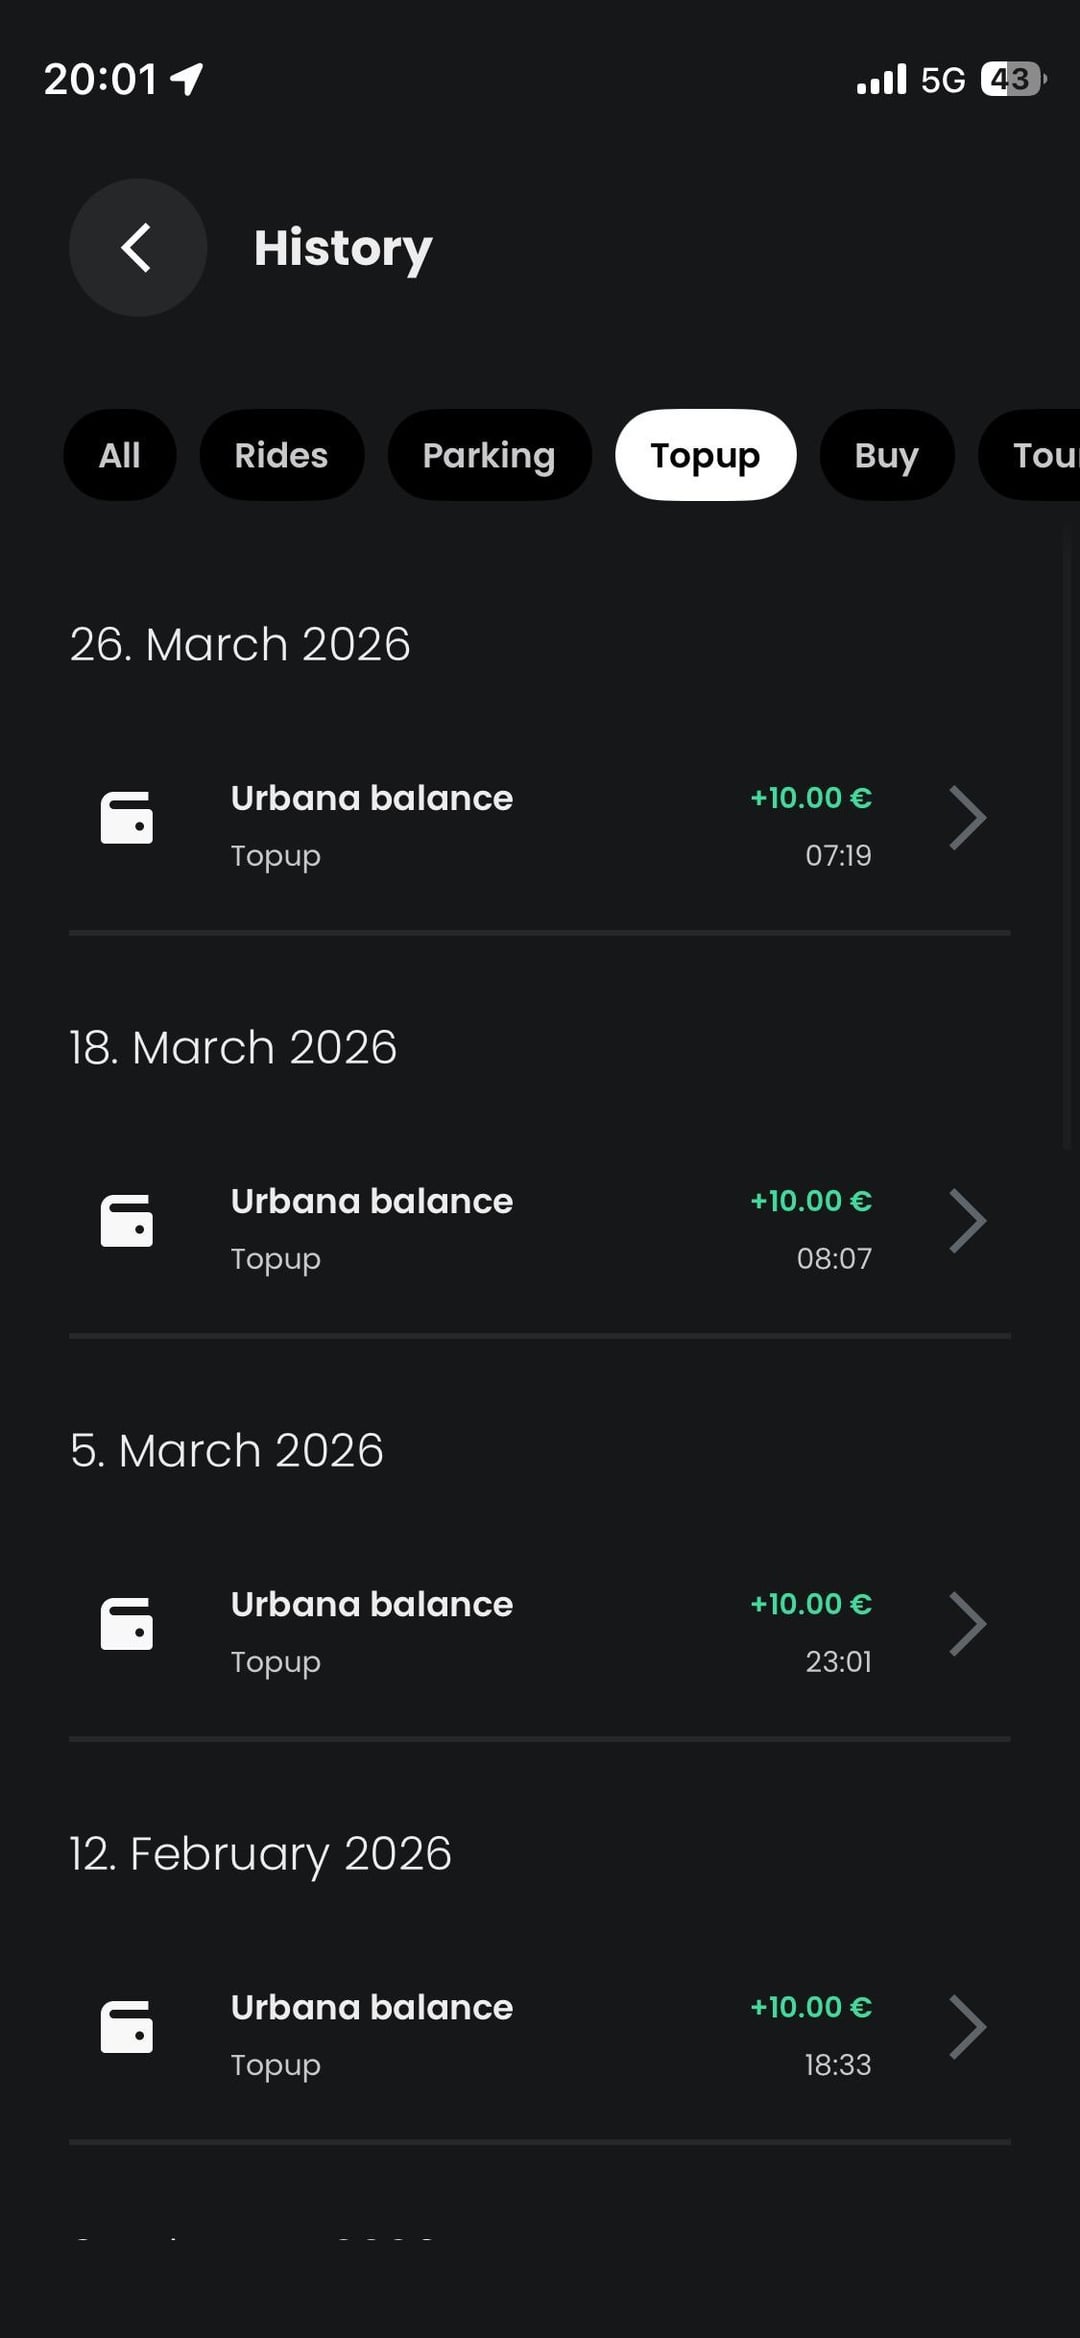Show the Parking history filter
Viewport: 1080px width, 2338px height.
[489, 455]
